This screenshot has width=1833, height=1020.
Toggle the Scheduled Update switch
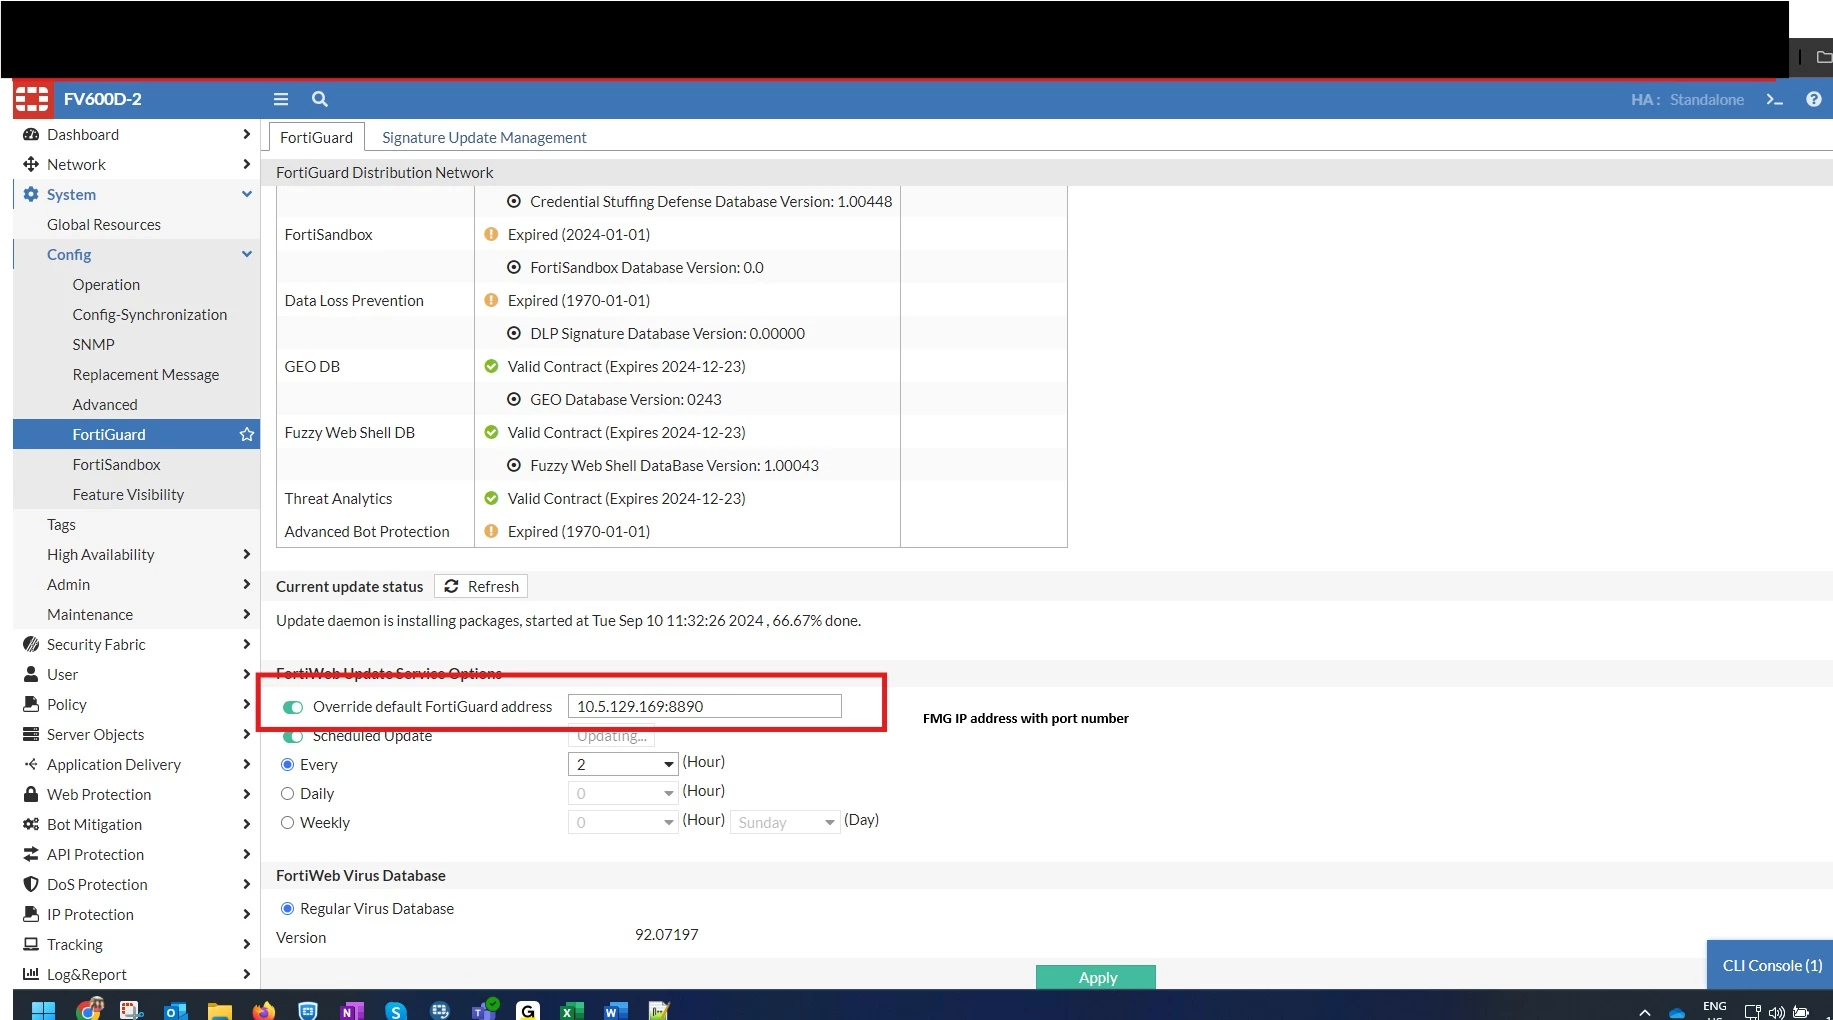(293, 737)
